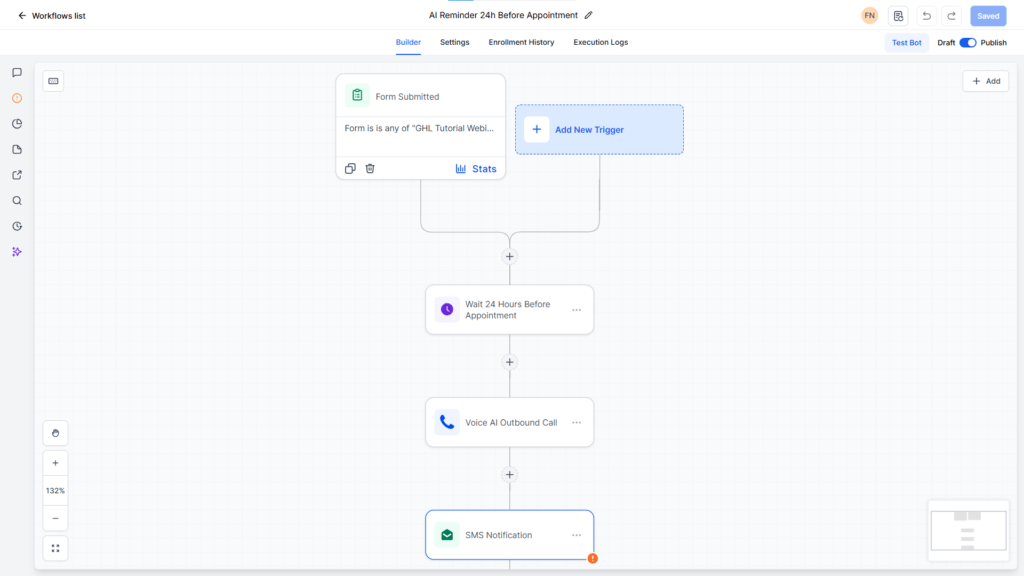Open the AI sparkle sidebar icon
Screen dimensions: 1024x576
pyautogui.click(x=17, y=251)
